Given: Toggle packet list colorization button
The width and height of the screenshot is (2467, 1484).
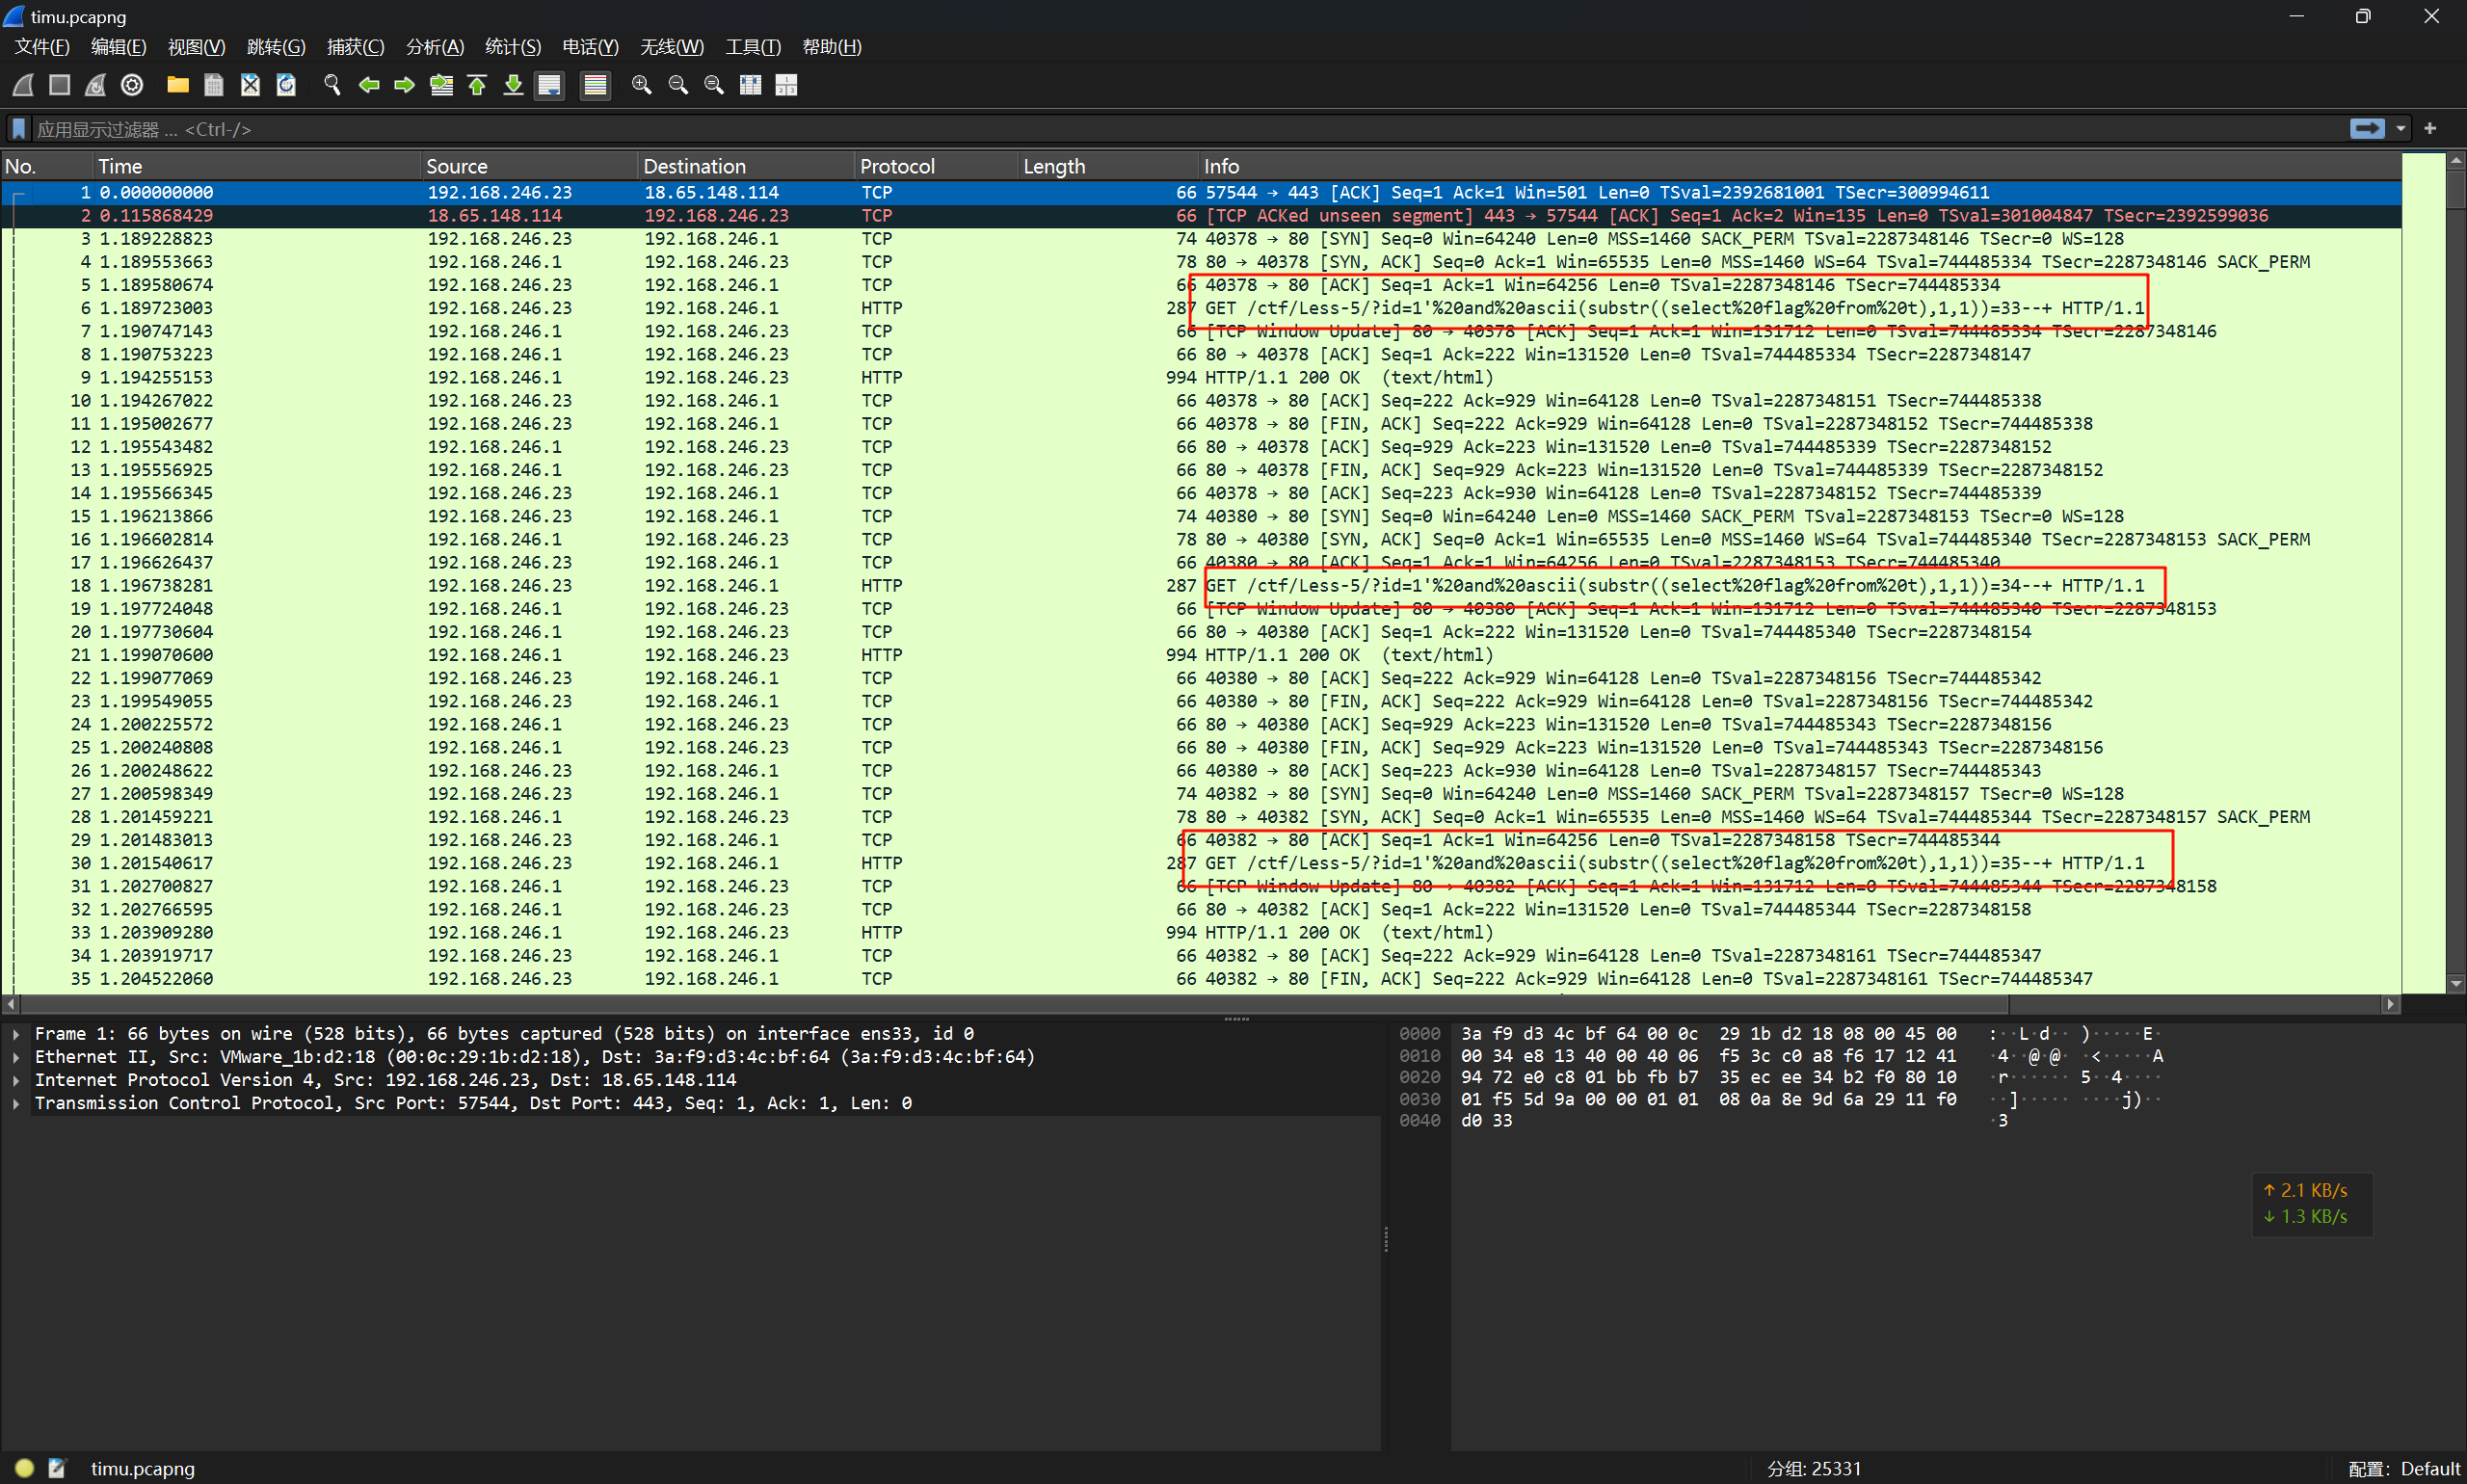Looking at the screenshot, I should (x=595, y=85).
